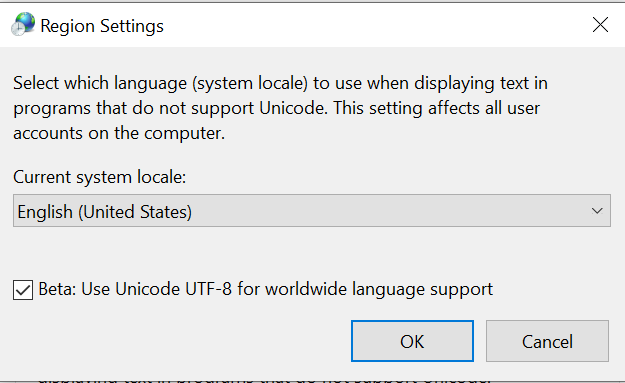
Task: Click the X icon in title bar
Action: (x=600, y=25)
